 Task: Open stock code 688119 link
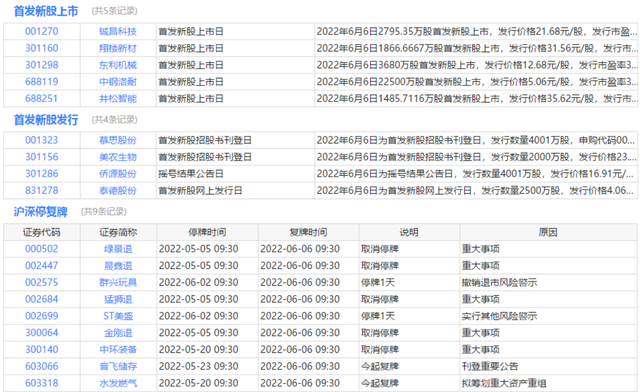click(x=42, y=82)
